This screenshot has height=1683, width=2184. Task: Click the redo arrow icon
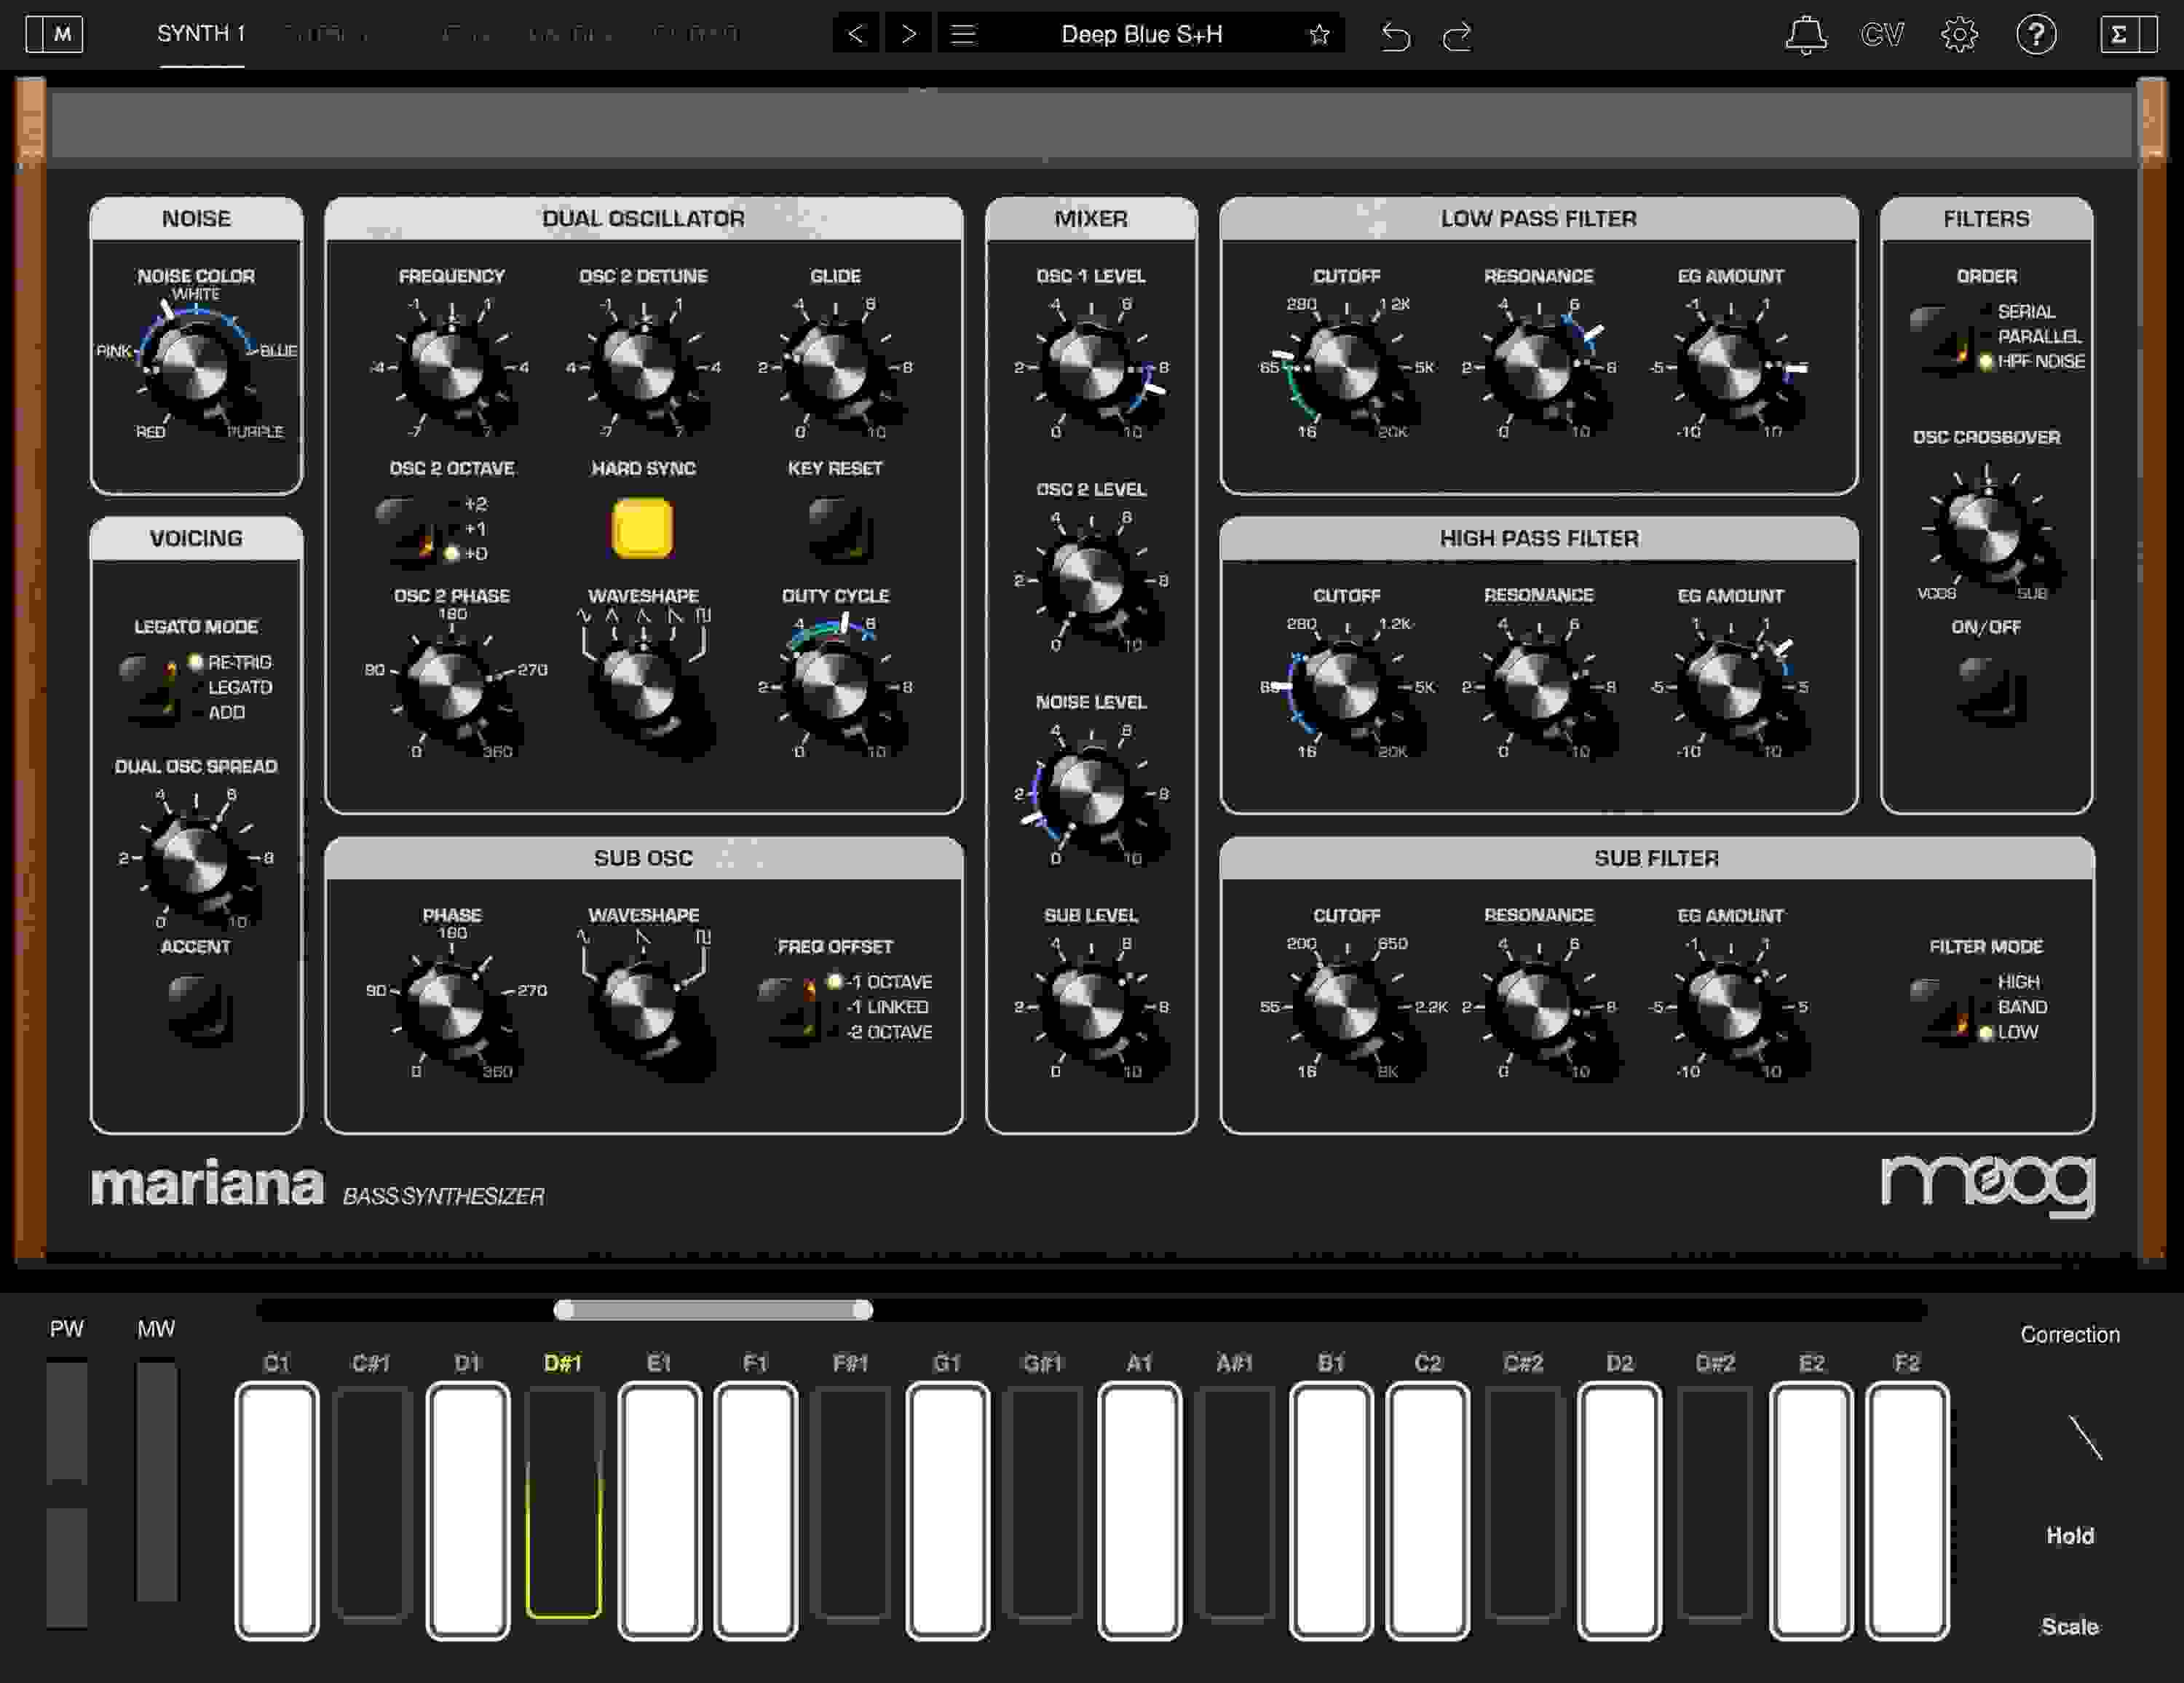point(1458,35)
